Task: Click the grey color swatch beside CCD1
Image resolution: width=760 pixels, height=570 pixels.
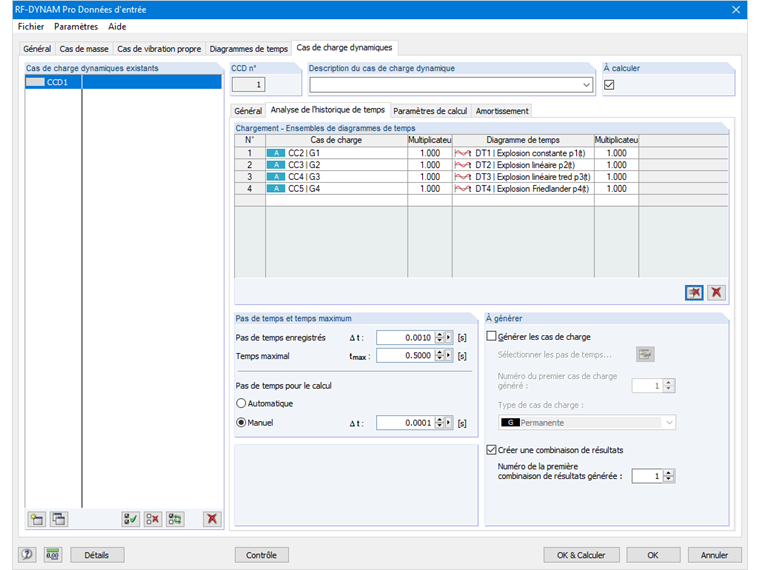Action: (x=35, y=82)
